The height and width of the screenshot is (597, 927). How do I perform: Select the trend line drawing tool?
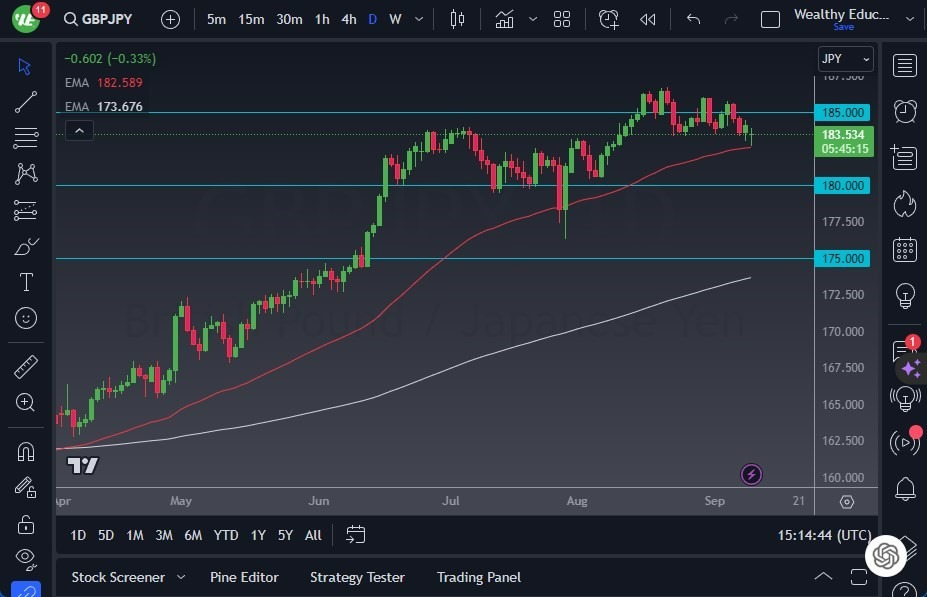click(x=25, y=101)
